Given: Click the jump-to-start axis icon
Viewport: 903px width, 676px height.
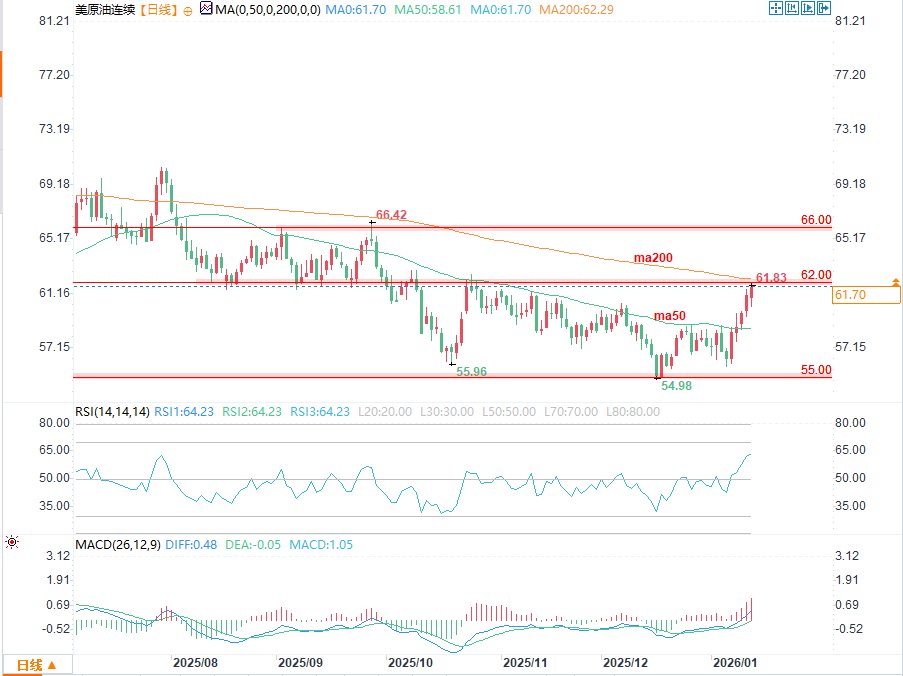Looking at the screenshot, I should click(x=792, y=8).
